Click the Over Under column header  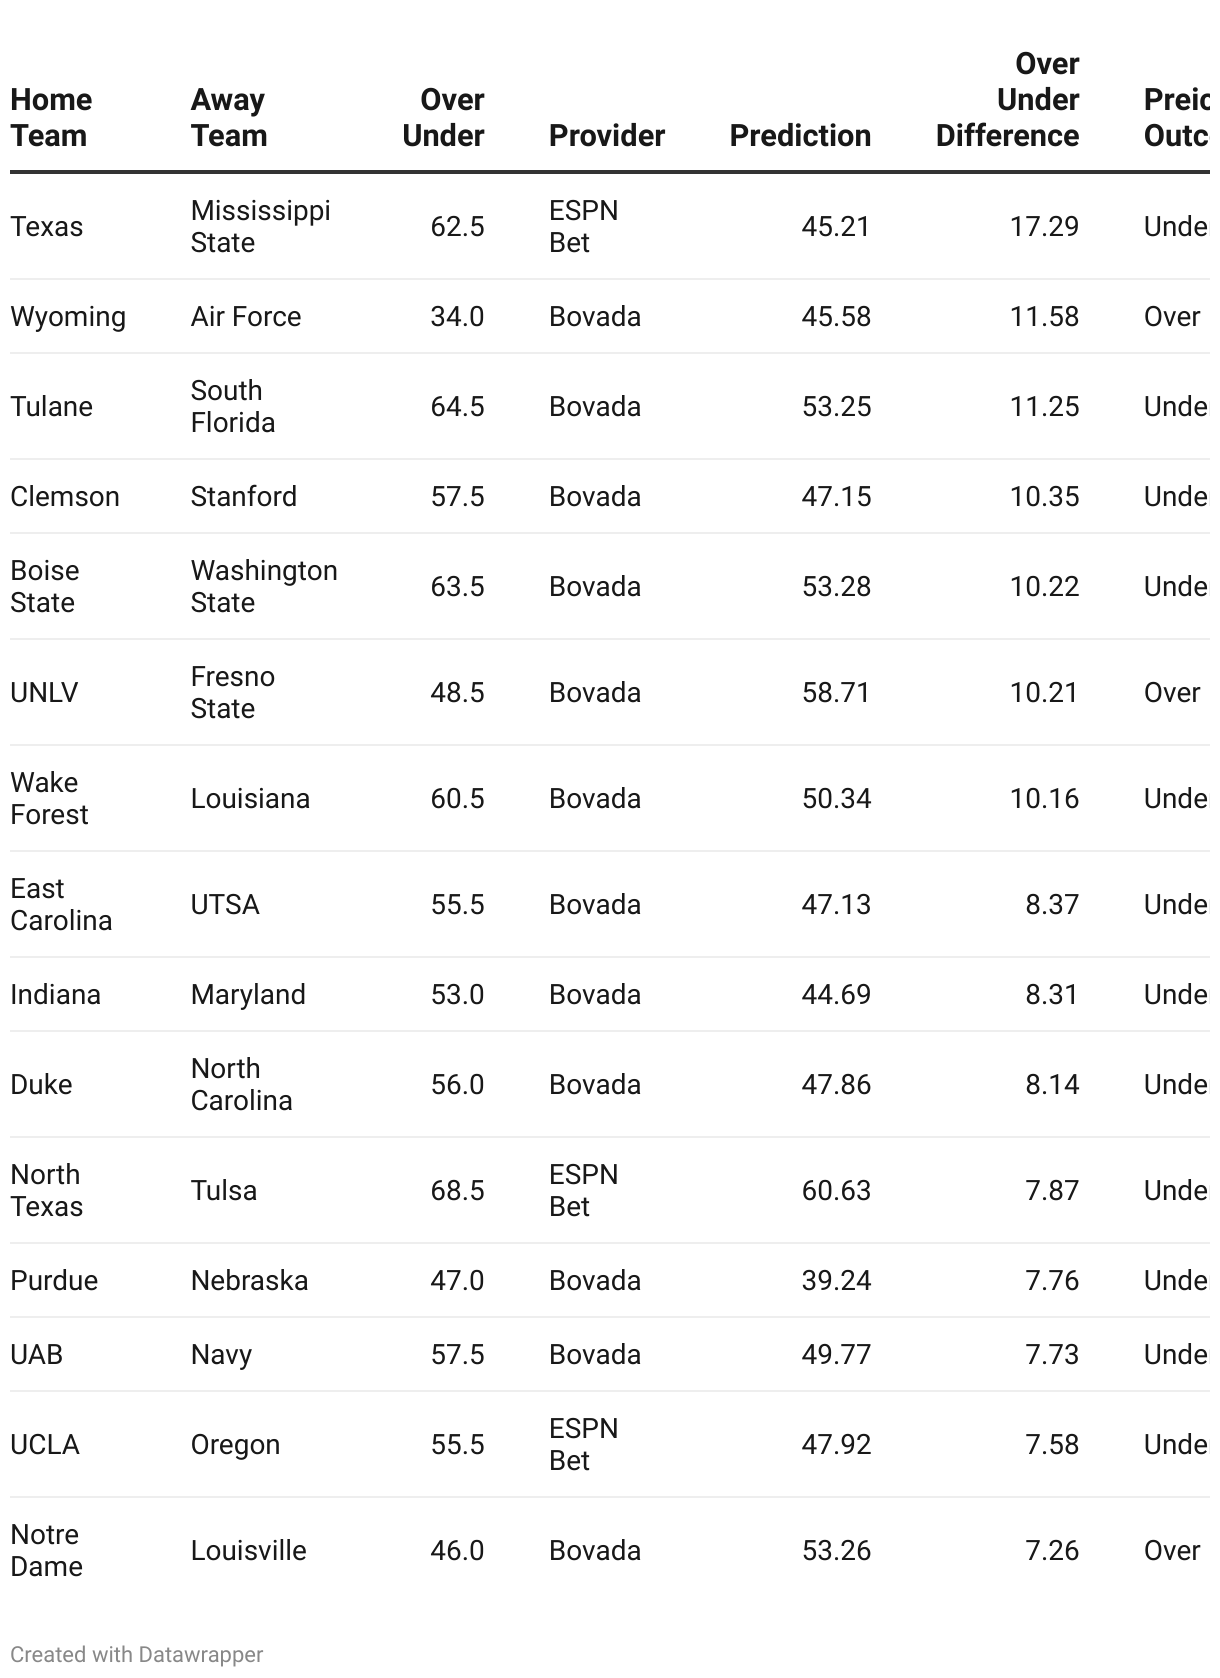[443, 117]
